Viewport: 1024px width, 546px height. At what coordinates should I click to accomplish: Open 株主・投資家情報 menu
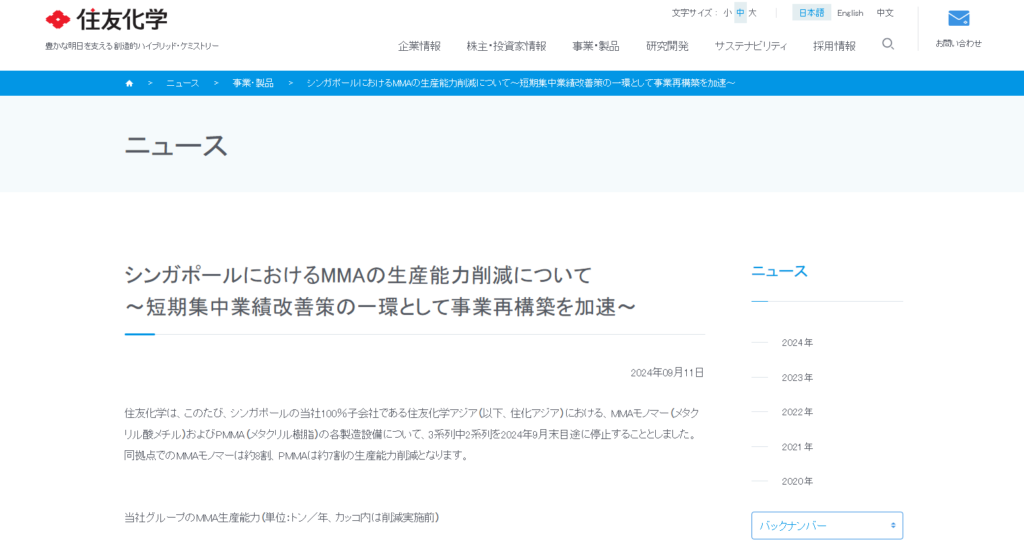coord(506,46)
